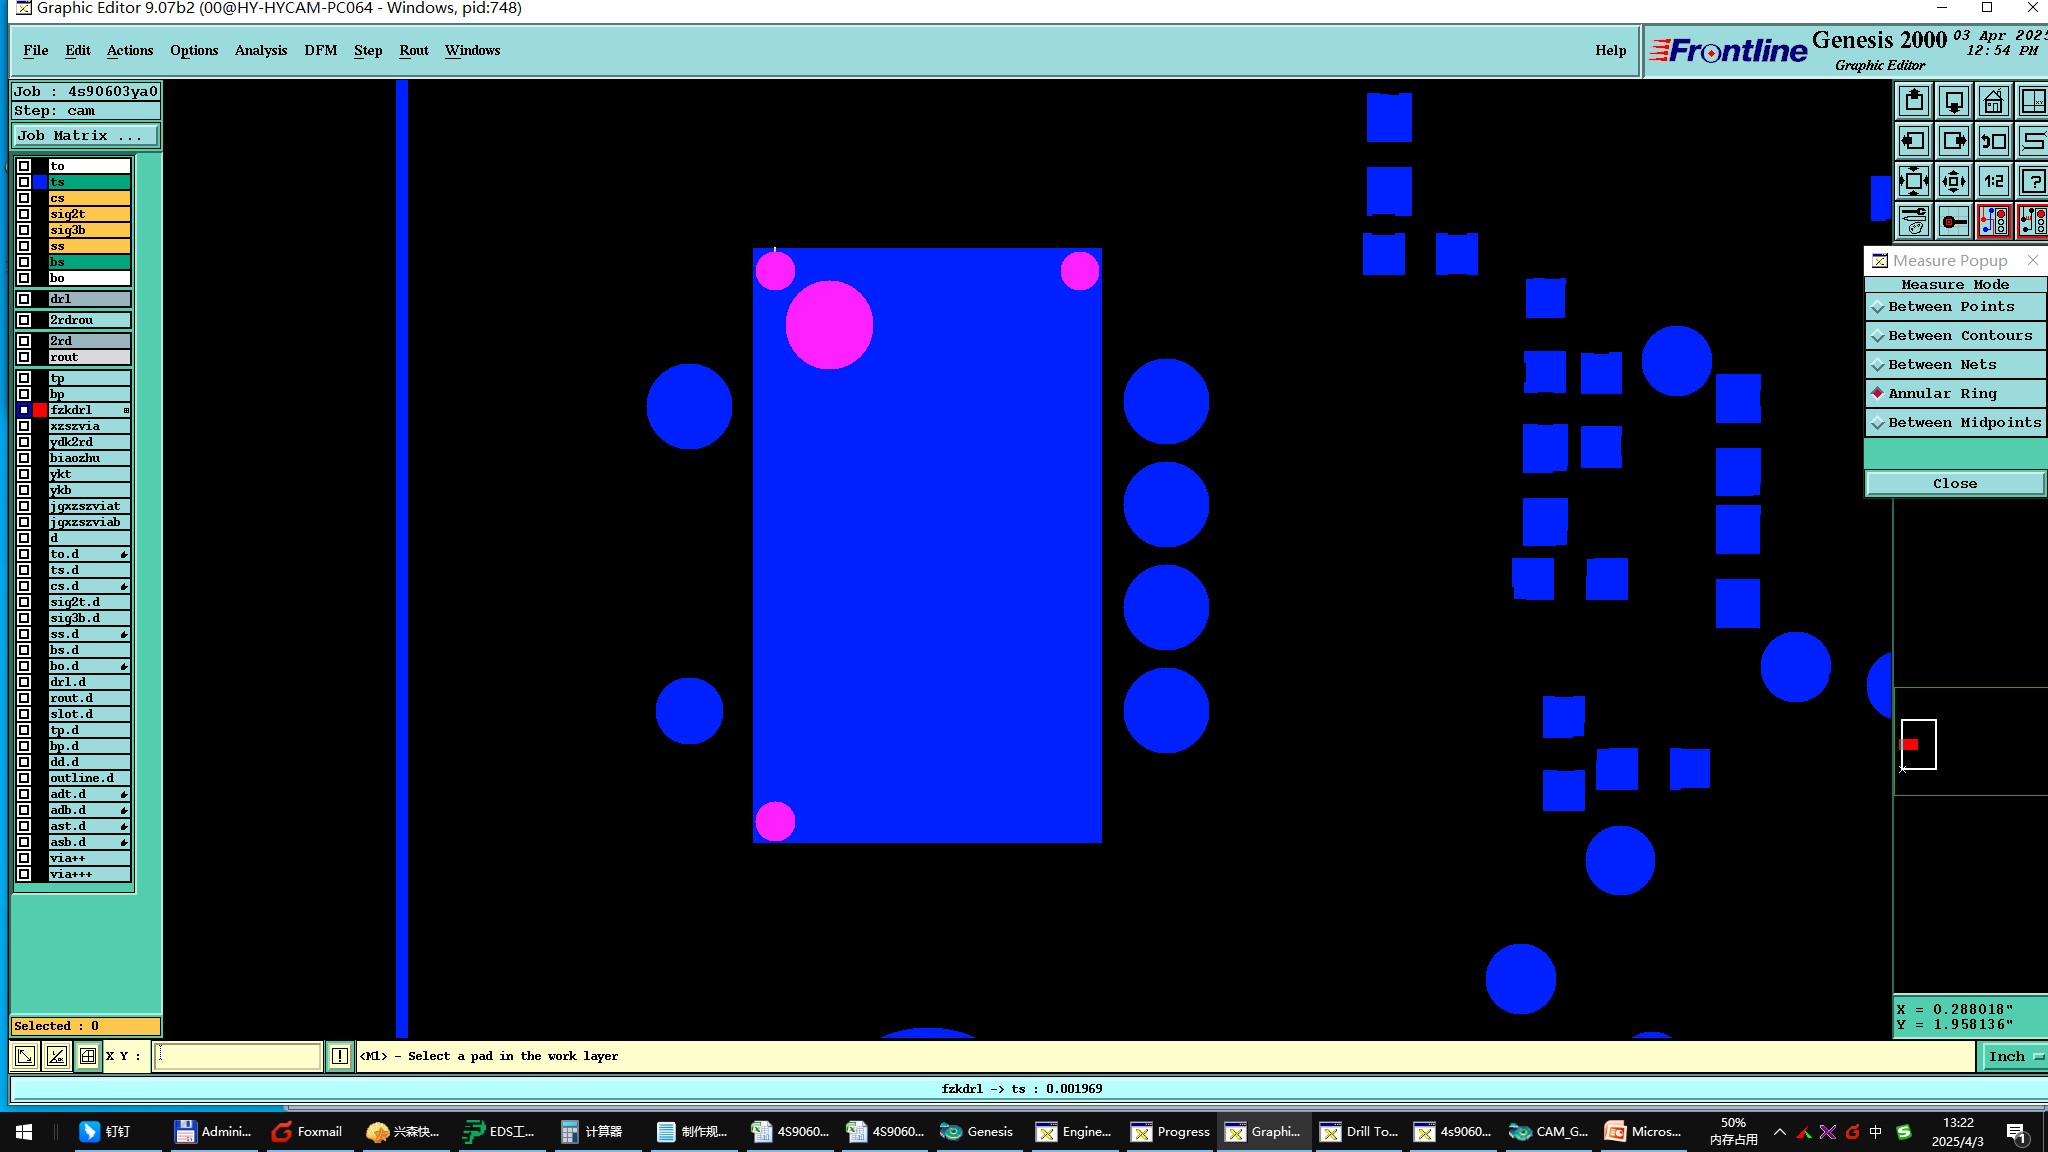Click the zoom in icon
This screenshot has width=2048, height=1152.
point(1914,181)
